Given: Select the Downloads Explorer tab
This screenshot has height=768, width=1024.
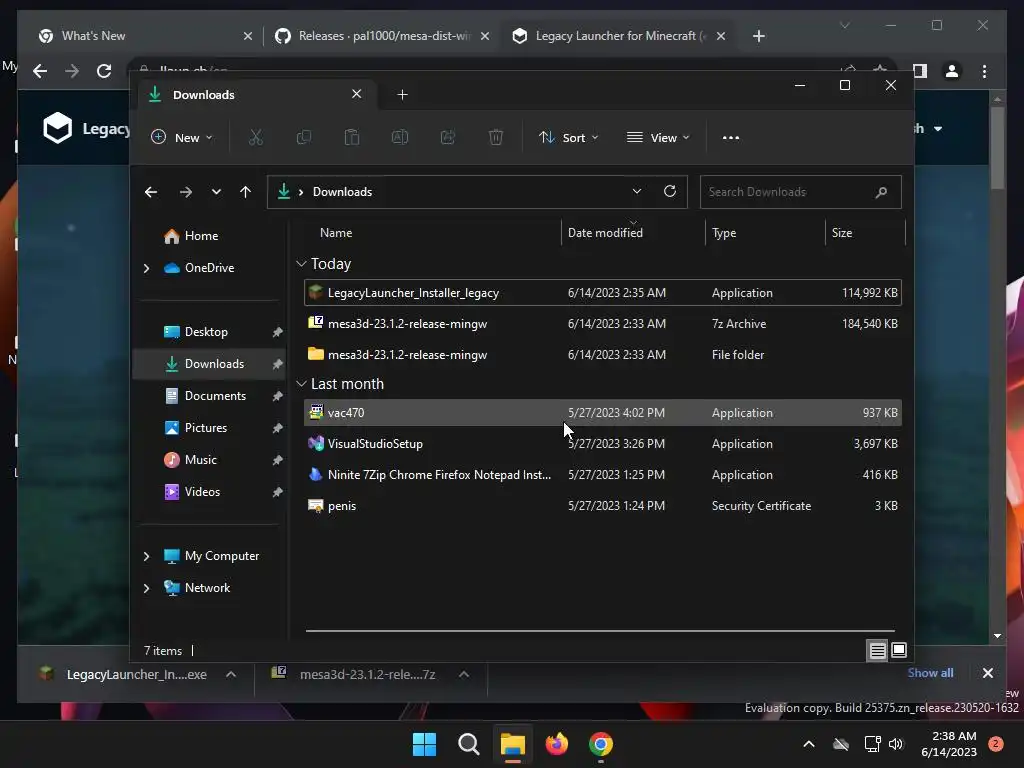Looking at the screenshot, I should 255,95.
